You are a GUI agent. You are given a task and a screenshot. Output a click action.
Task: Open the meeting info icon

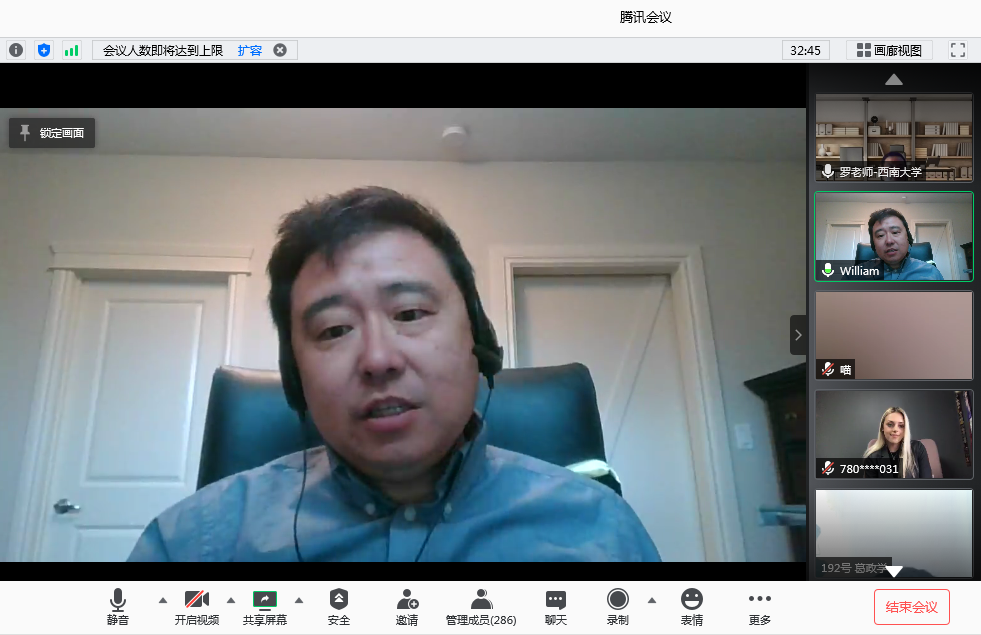16,50
